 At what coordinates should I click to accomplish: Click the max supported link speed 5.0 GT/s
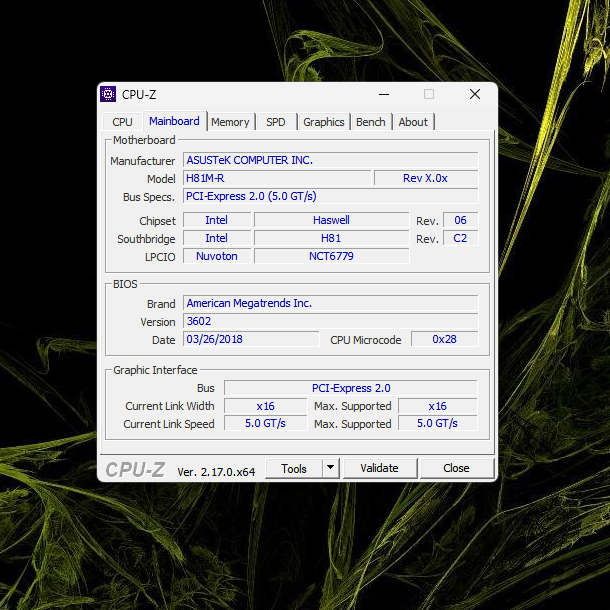(438, 423)
